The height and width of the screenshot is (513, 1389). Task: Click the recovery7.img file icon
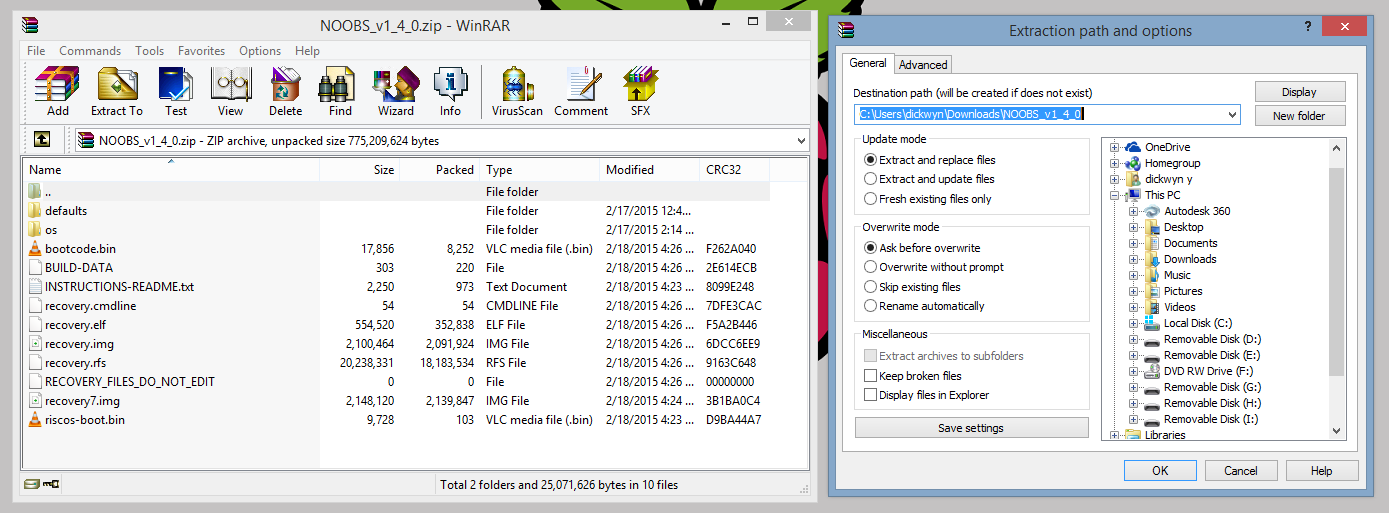point(35,400)
